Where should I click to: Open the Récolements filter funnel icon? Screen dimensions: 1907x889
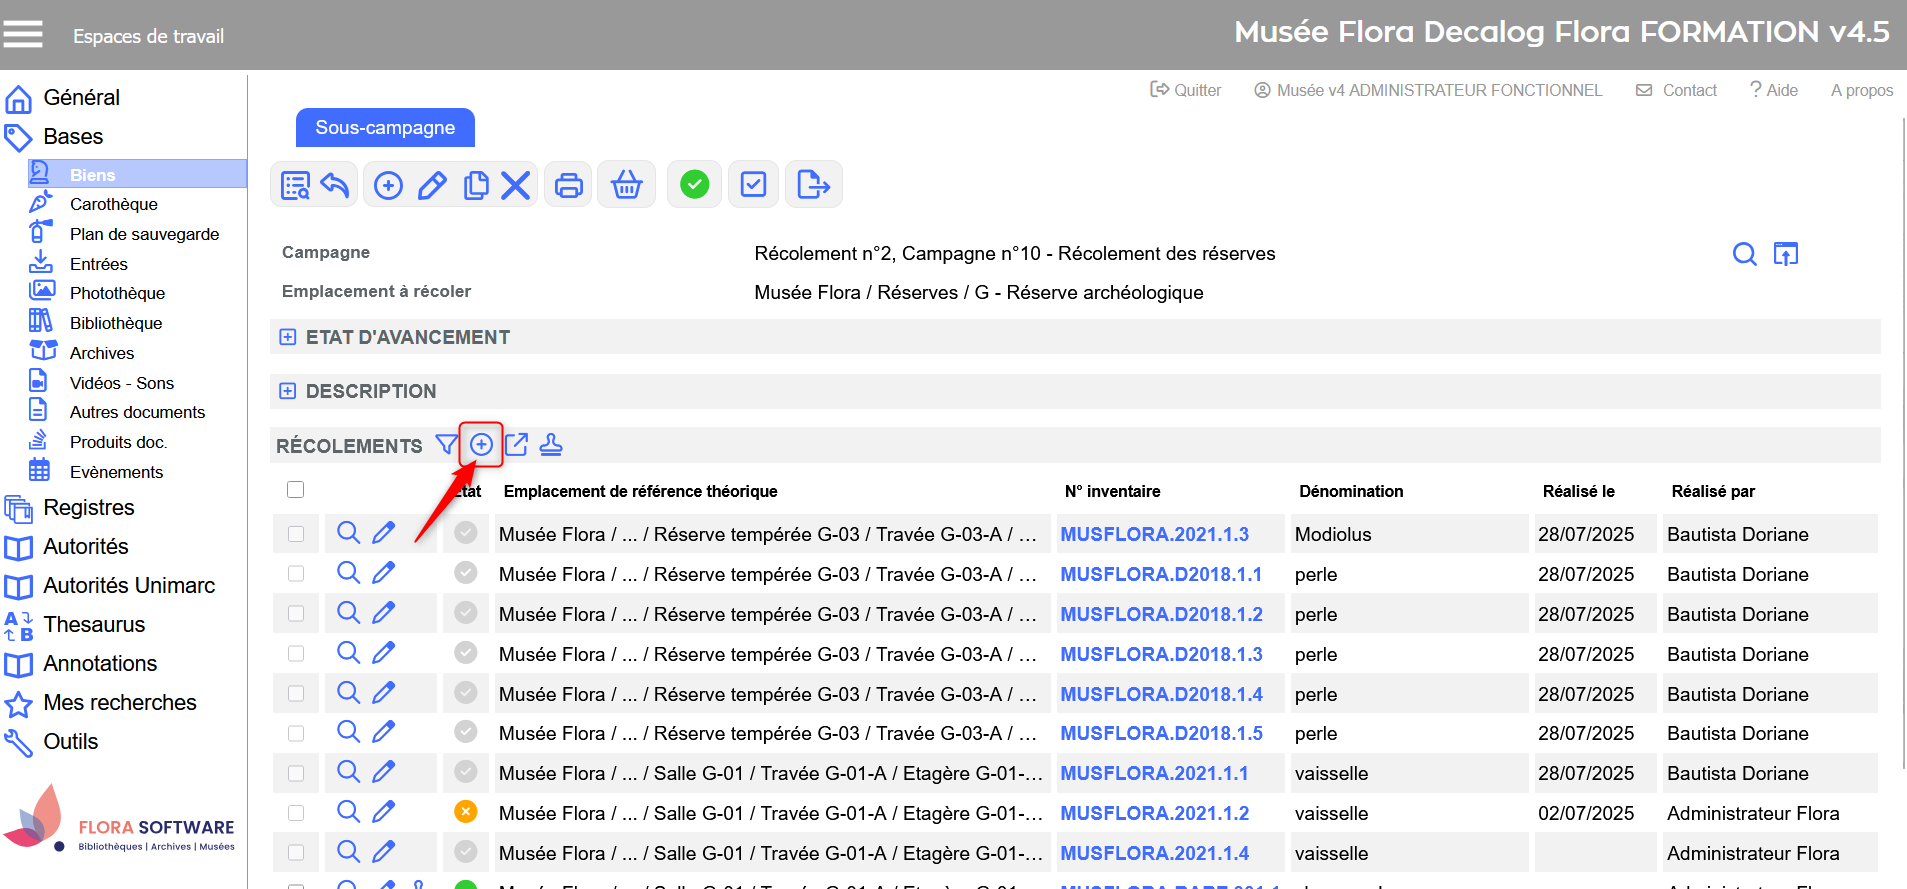[x=446, y=445]
